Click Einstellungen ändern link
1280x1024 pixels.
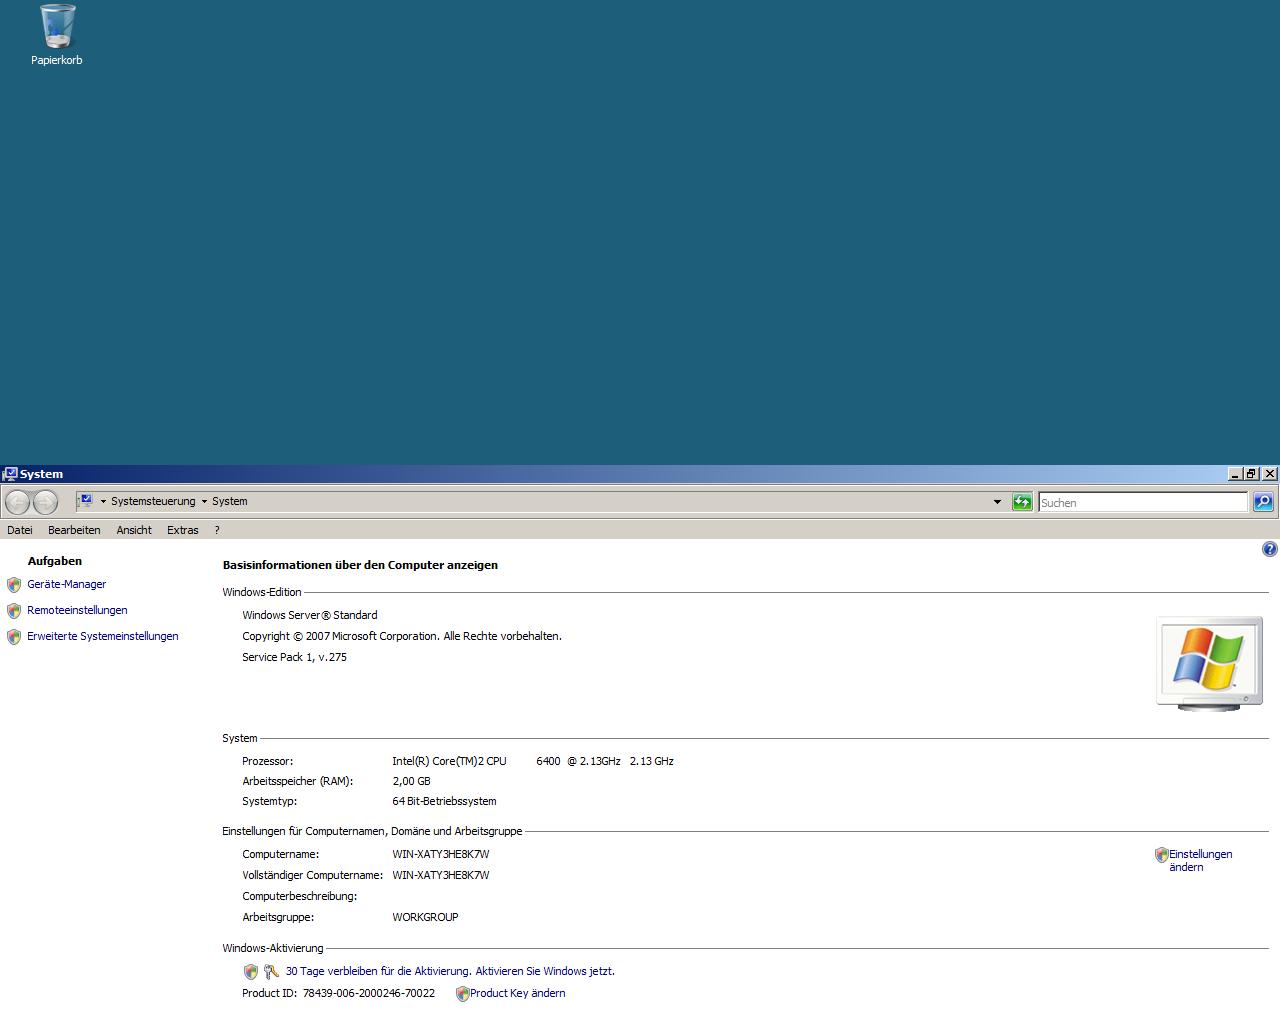tap(1200, 860)
